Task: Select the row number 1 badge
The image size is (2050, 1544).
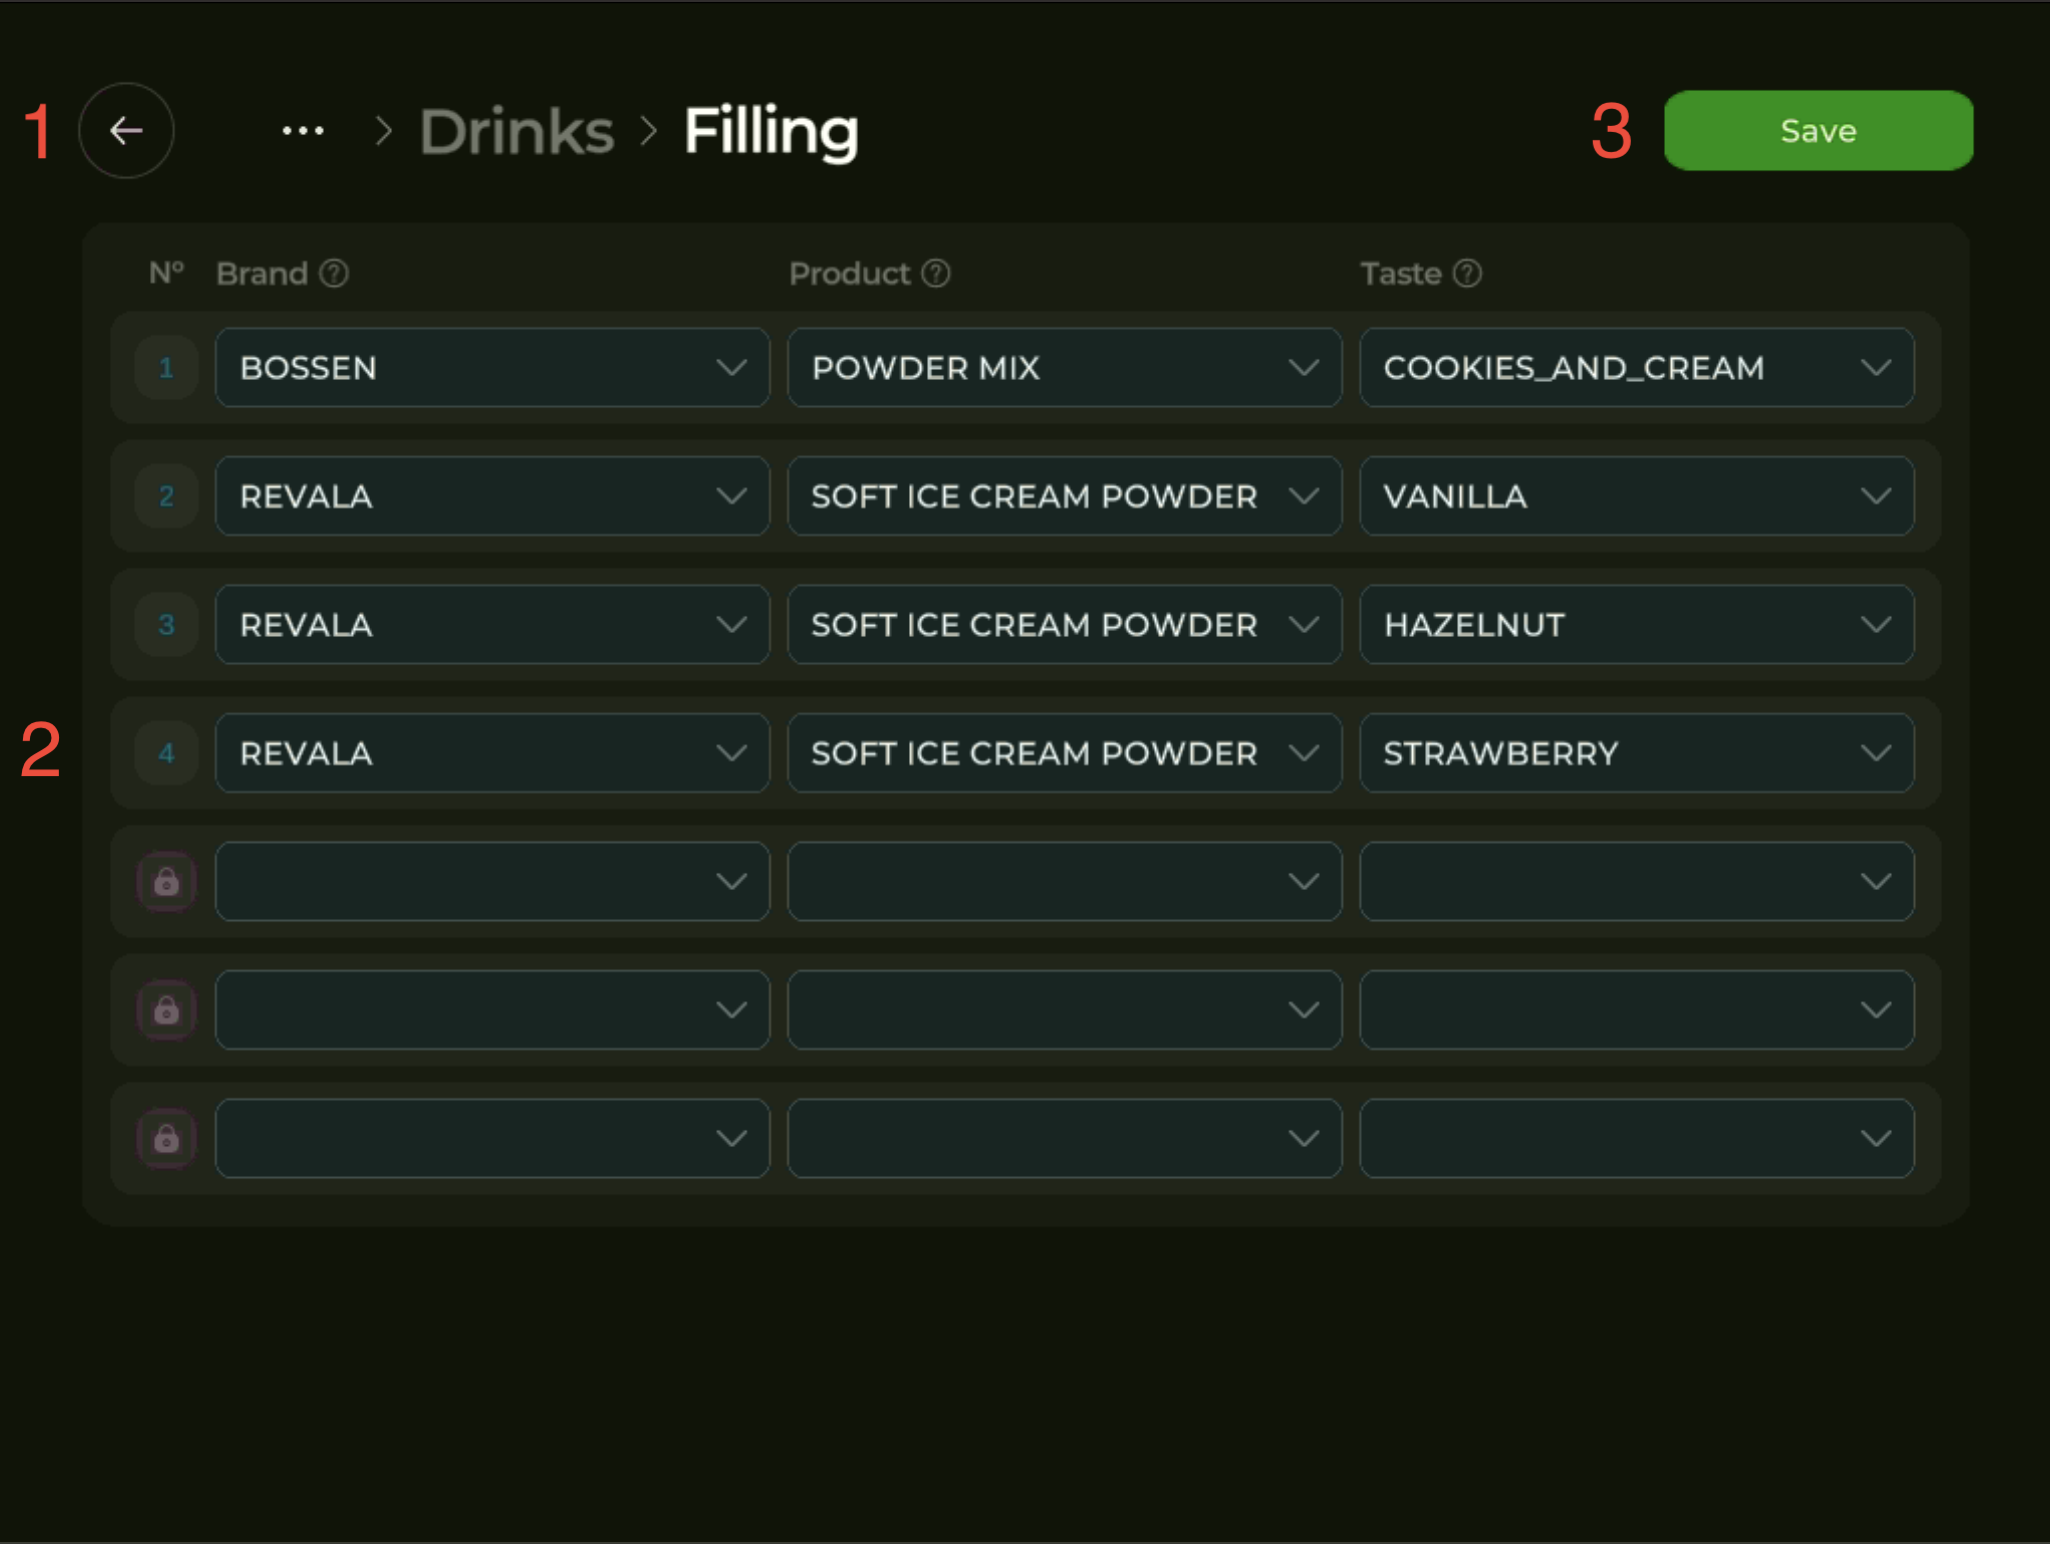Action: click(x=166, y=368)
